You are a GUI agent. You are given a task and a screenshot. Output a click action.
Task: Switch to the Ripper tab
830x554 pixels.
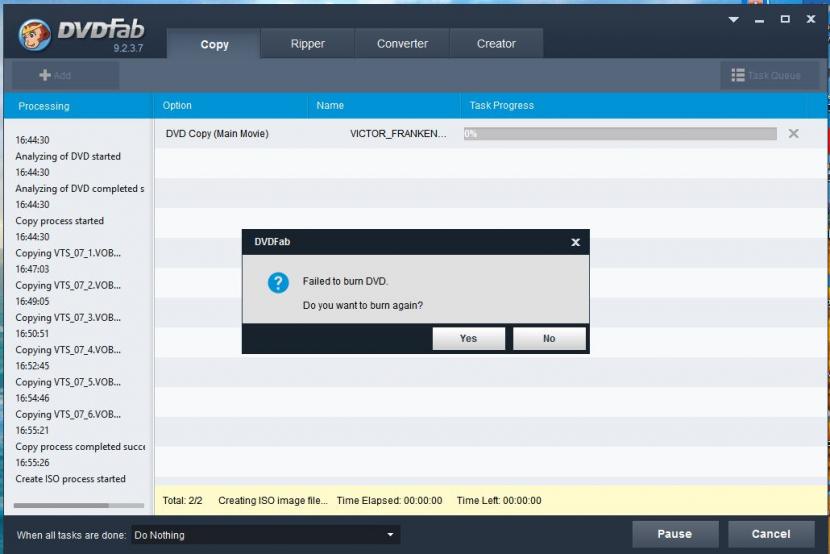pos(307,44)
